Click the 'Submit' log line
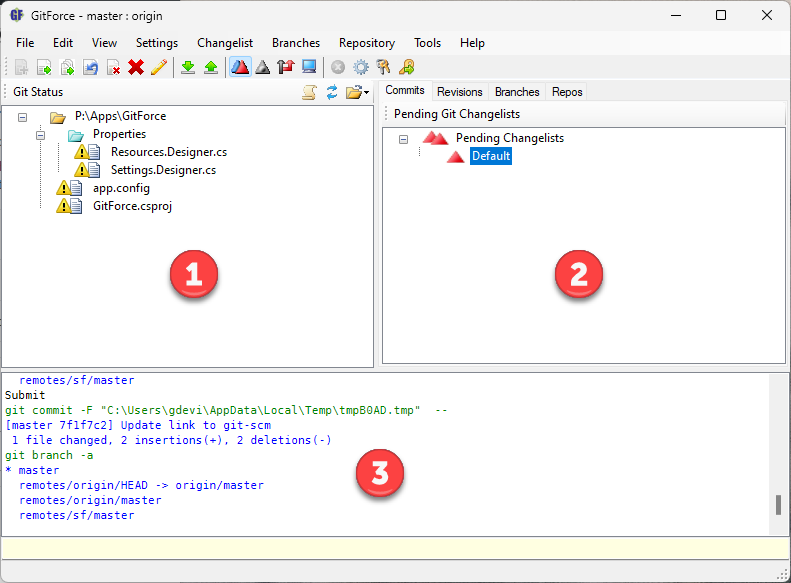 coord(25,395)
